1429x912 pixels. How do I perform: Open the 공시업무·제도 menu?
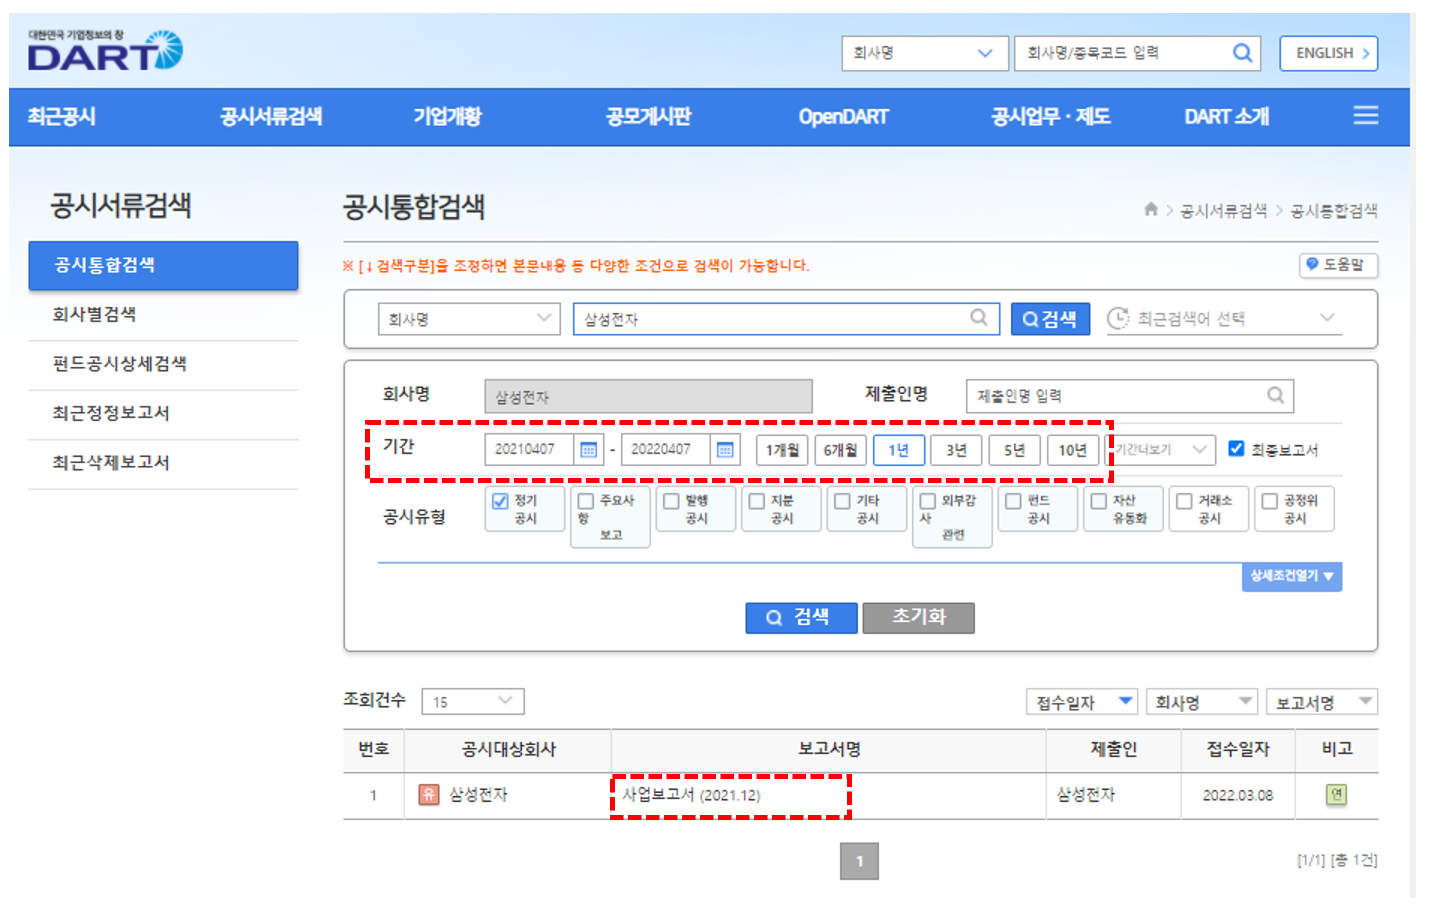click(x=1050, y=116)
